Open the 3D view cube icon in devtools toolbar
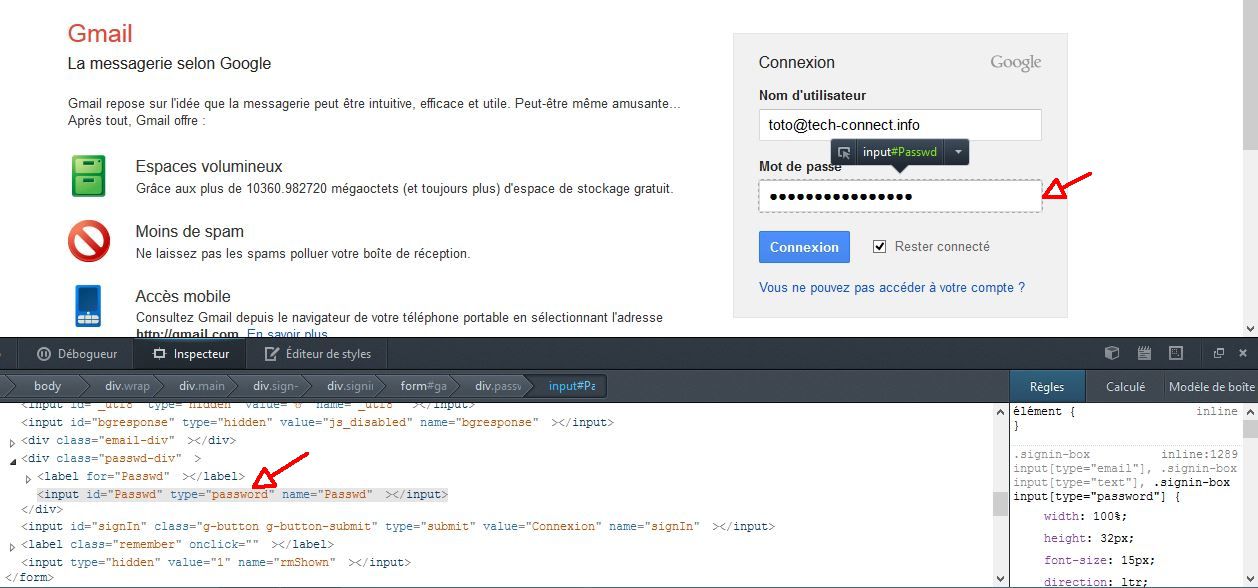1258x588 pixels. click(1111, 353)
